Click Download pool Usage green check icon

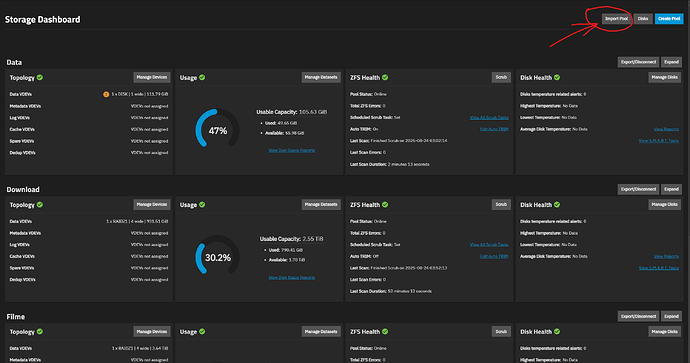pyautogui.click(x=202, y=205)
